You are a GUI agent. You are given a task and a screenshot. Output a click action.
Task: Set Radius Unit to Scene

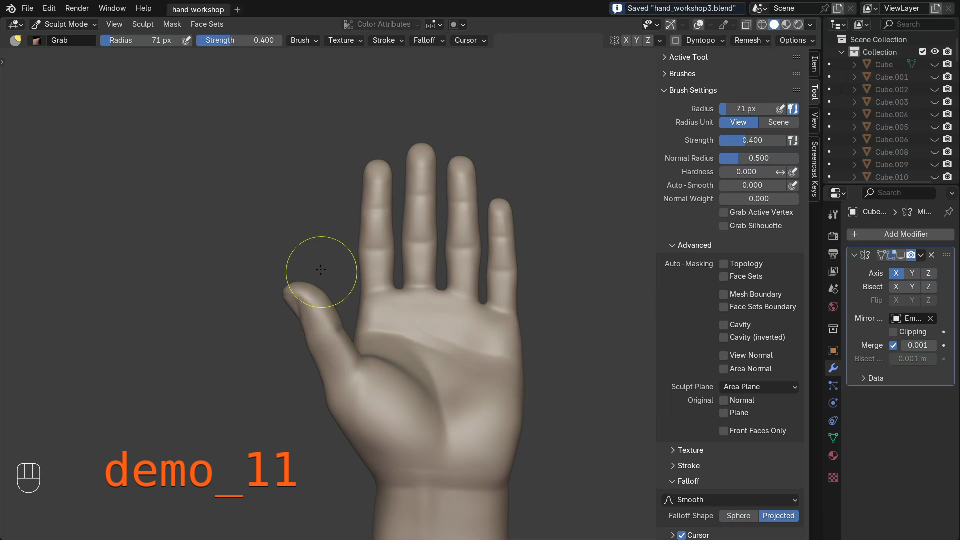pyautogui.click(x=778, y=122)
